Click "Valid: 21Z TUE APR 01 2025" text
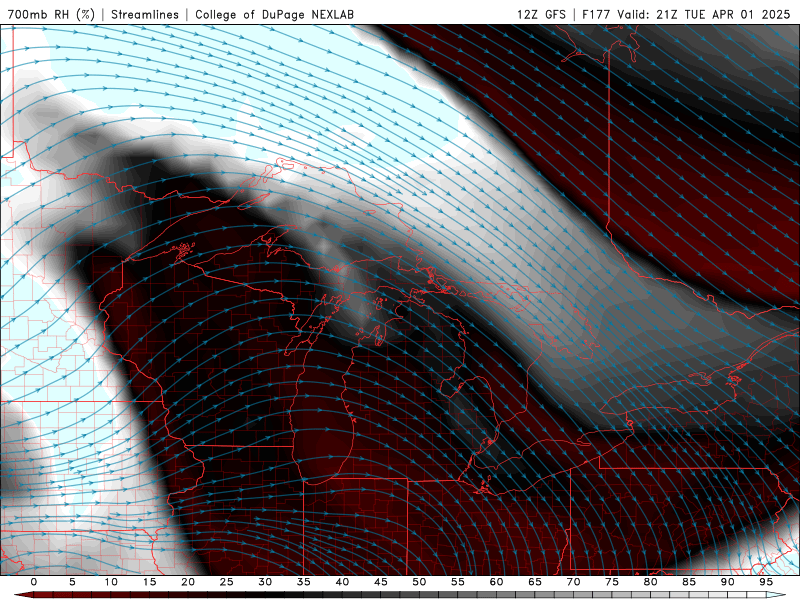 [704, 14]
